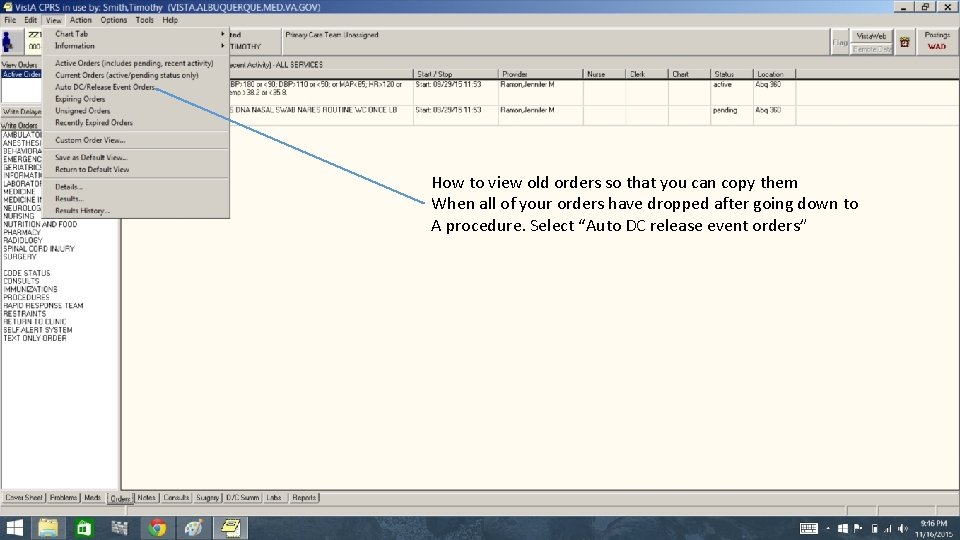Sort orders by Start / Stop column
The height and width of the screenshot is (540, 960).
pyautogui.click(x=456, y=74)
